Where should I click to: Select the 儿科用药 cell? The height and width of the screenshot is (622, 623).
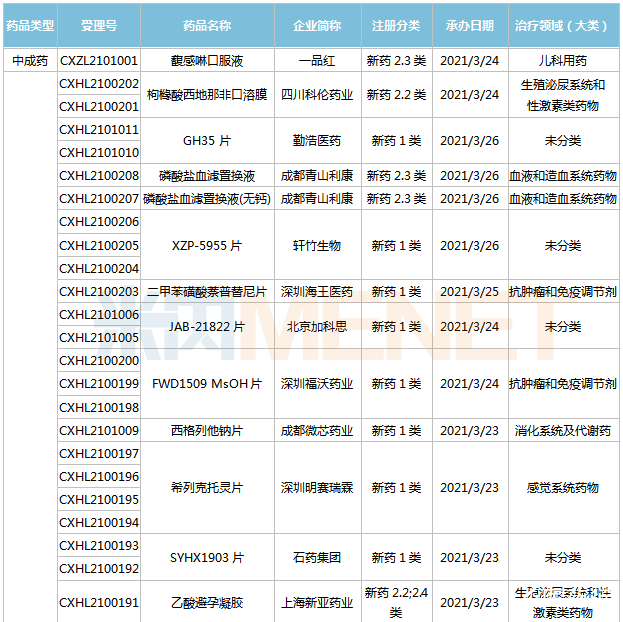[x=563, y=60]
